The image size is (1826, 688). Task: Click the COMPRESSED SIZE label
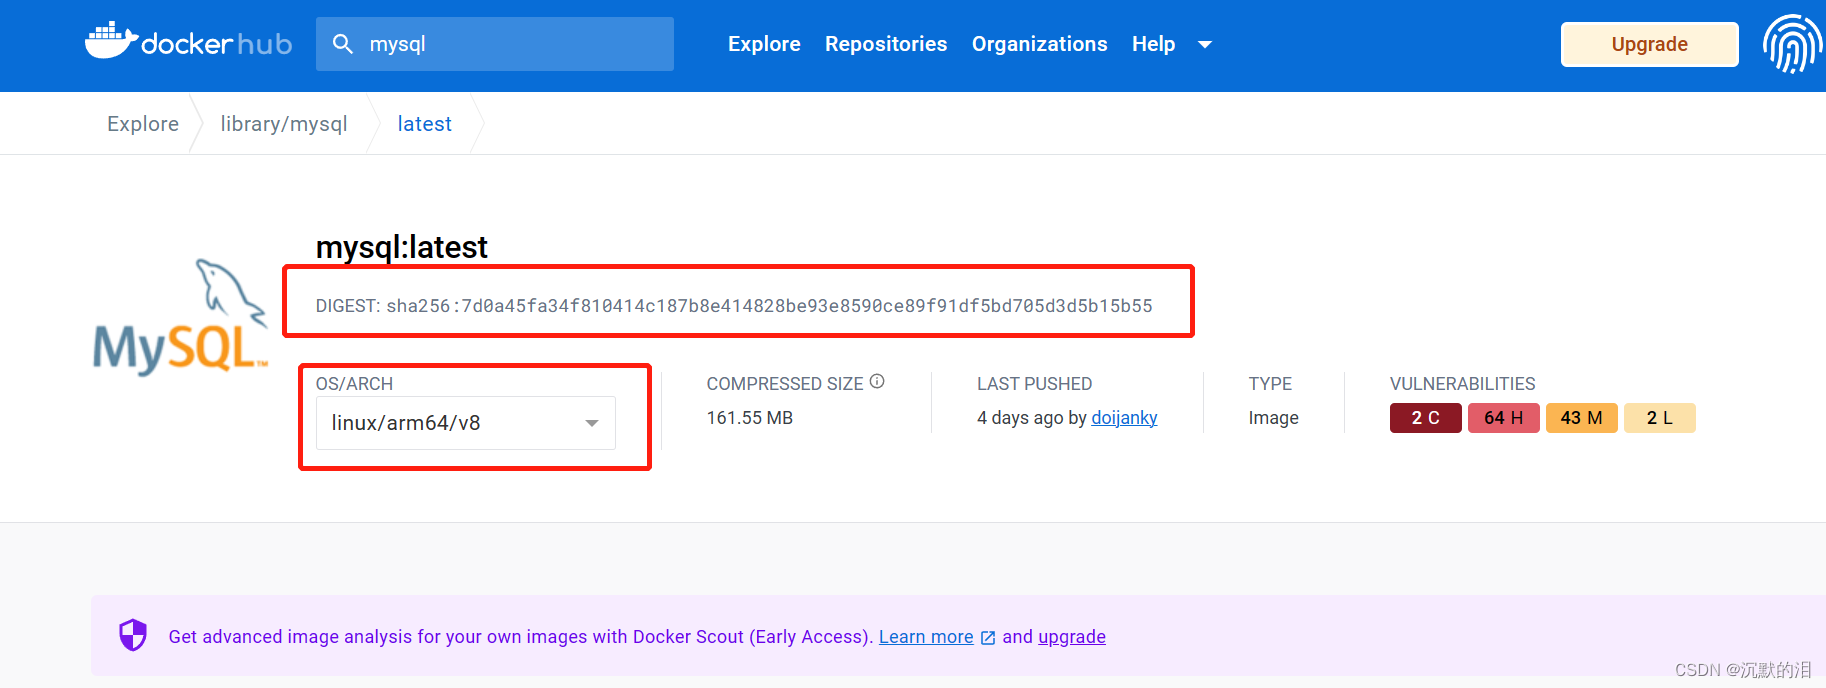785,384
